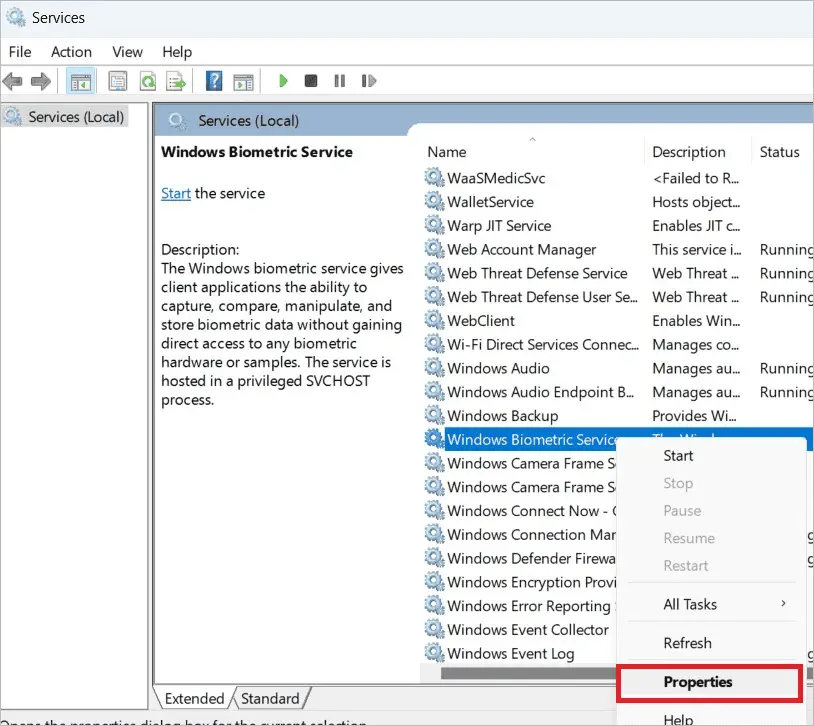Click the 'Provides Wi...' description cell
The width and height of the screenshot is (814, 726).
pyautogui.click(x=694, y=416)
